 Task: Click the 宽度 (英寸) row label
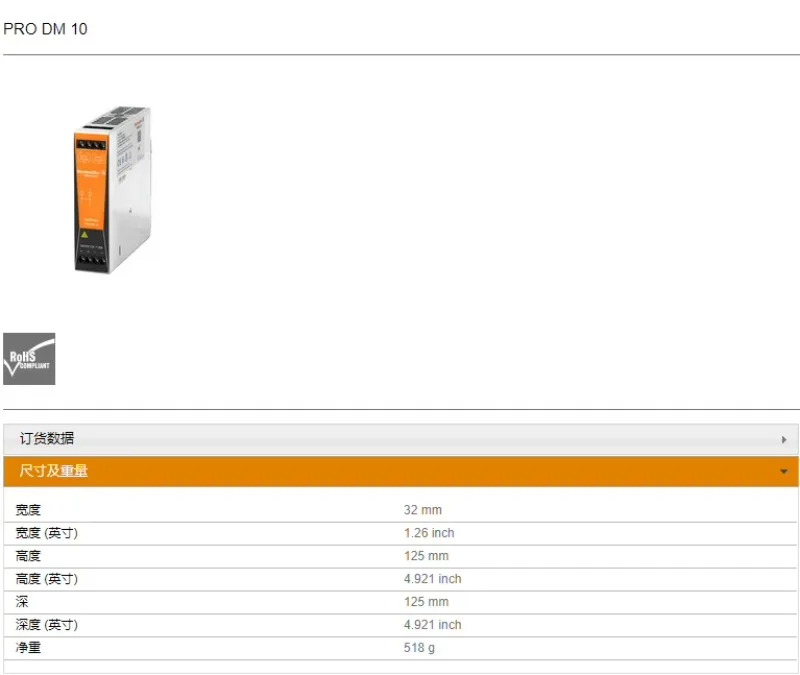coord(46,533)
